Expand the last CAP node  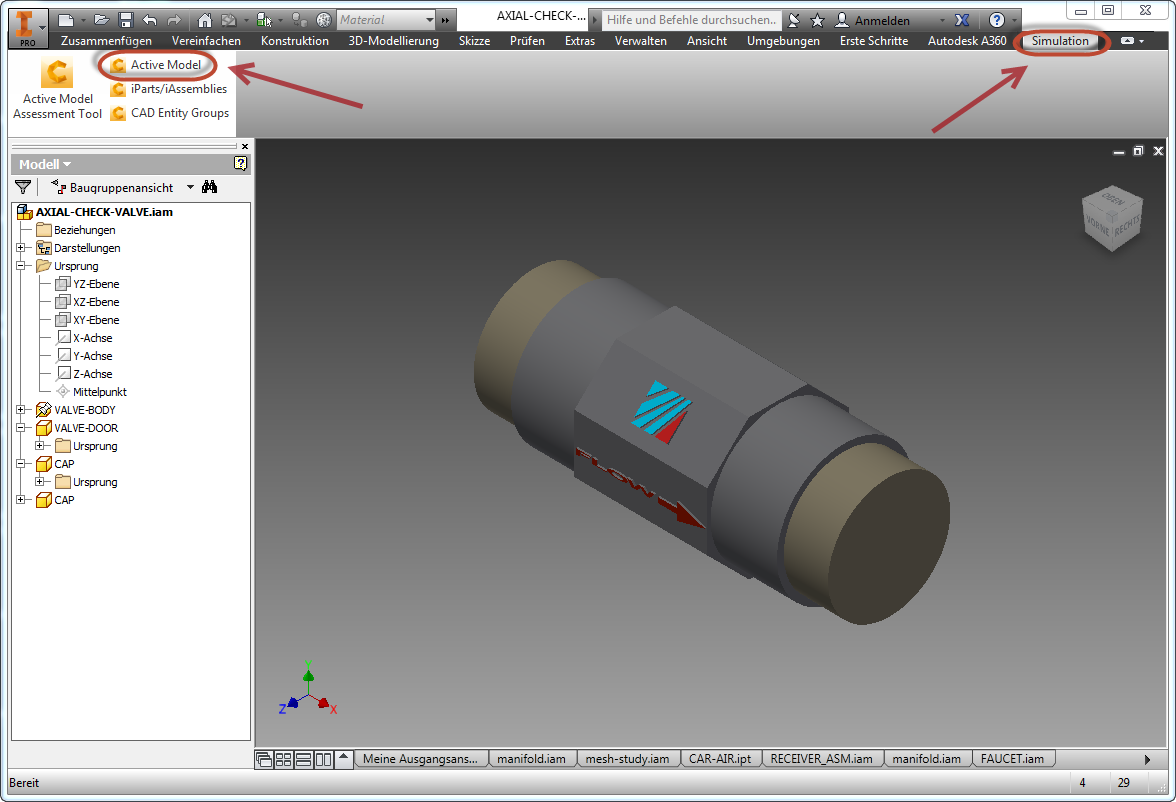(21, 500)
